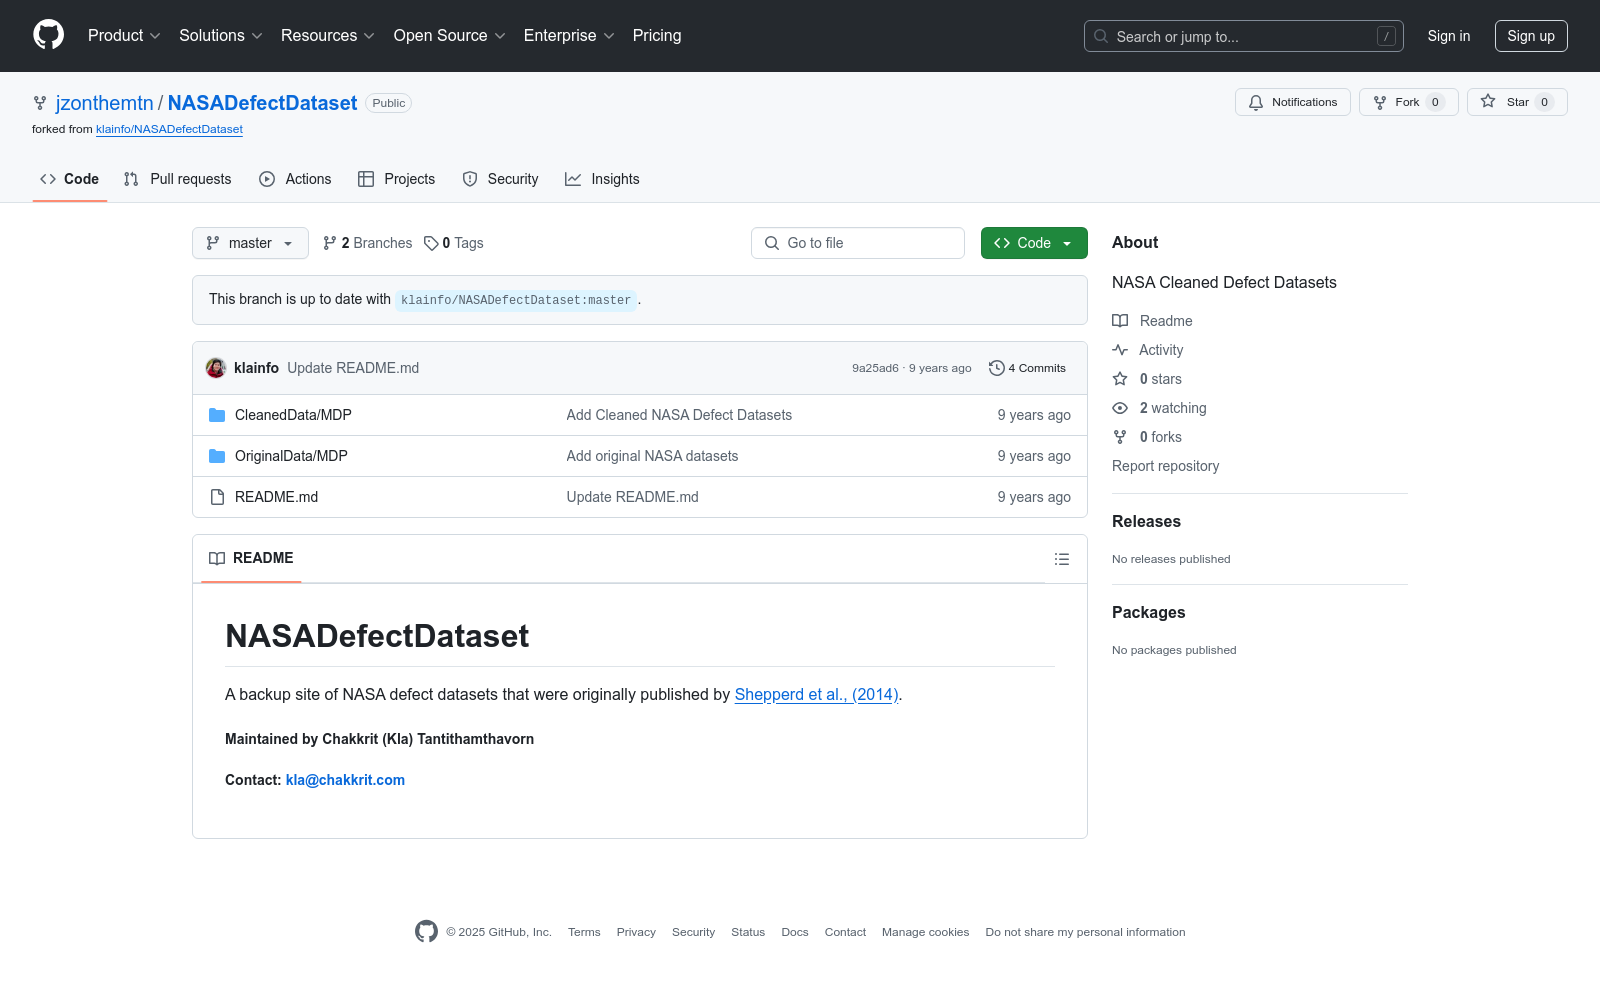Click the star icon in Star button
Viewport: 1600px width, 1000px height.
[x=1488, y=102]
